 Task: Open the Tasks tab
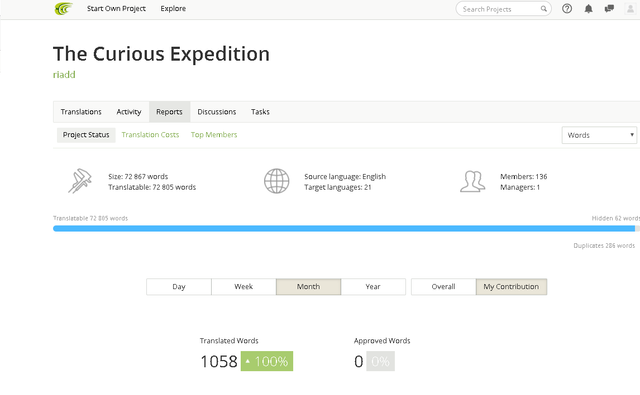click(260, 112)
